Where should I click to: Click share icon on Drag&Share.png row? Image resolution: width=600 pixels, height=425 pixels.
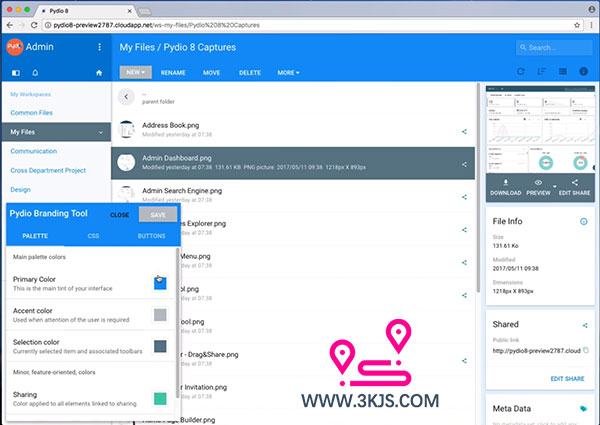pos(464,361)
